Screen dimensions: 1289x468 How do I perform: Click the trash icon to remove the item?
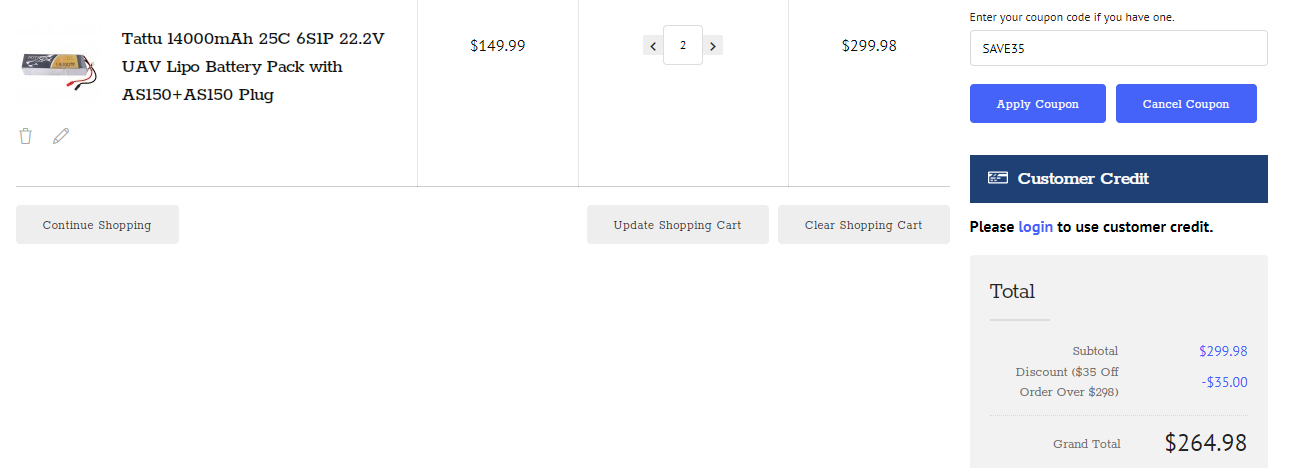click(26, 136)
